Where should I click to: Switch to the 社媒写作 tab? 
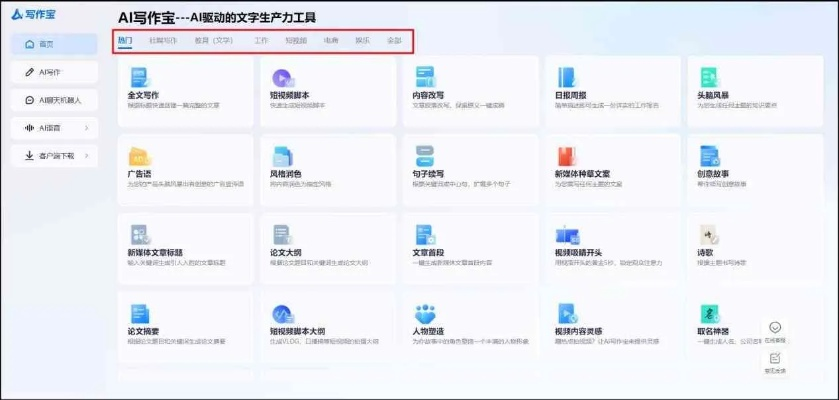[x=163, y=41]
